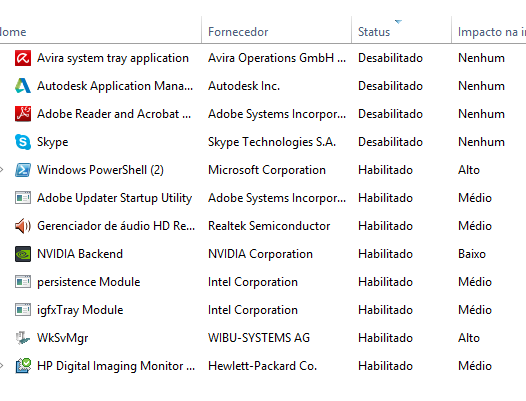The width and height of the screenshot is (526, 401).
Task: Click the Windows PowerShell icon
Action: (23, 170)
